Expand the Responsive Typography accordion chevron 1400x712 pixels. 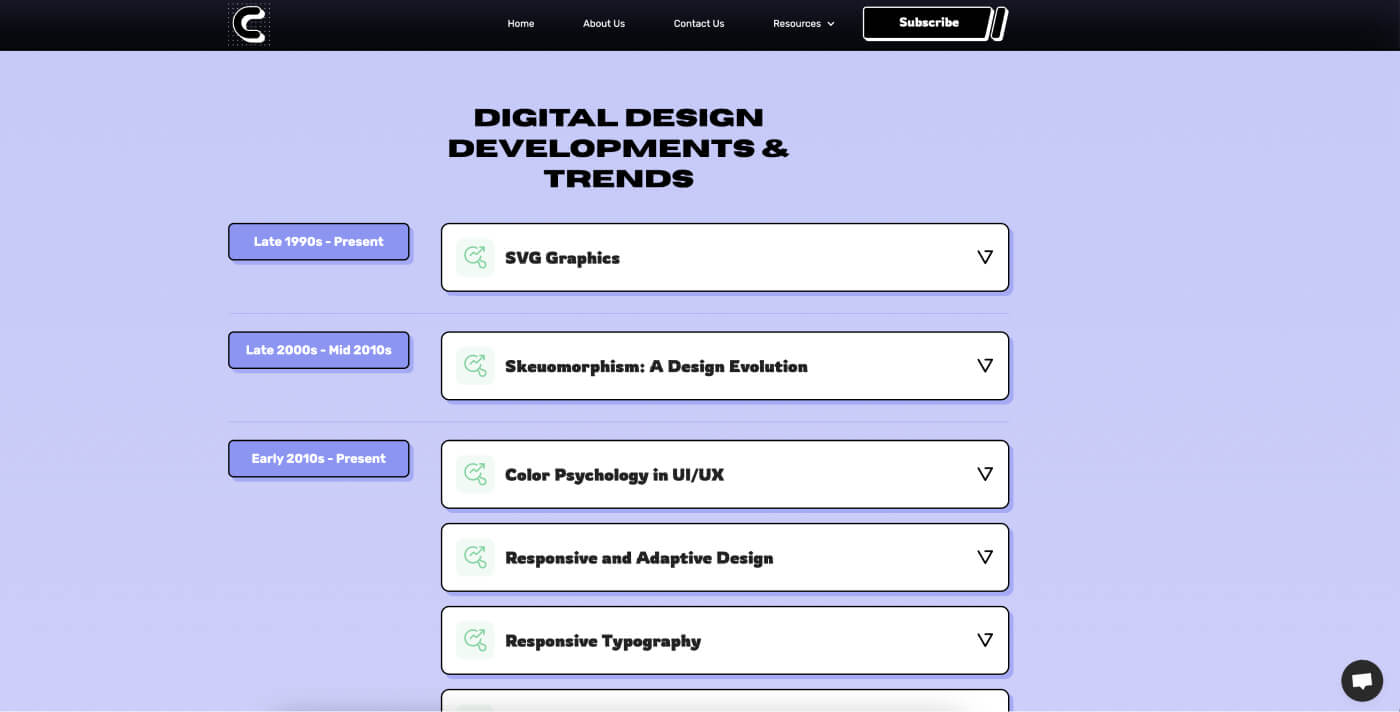pyautogui.click(x=985, y=640)
